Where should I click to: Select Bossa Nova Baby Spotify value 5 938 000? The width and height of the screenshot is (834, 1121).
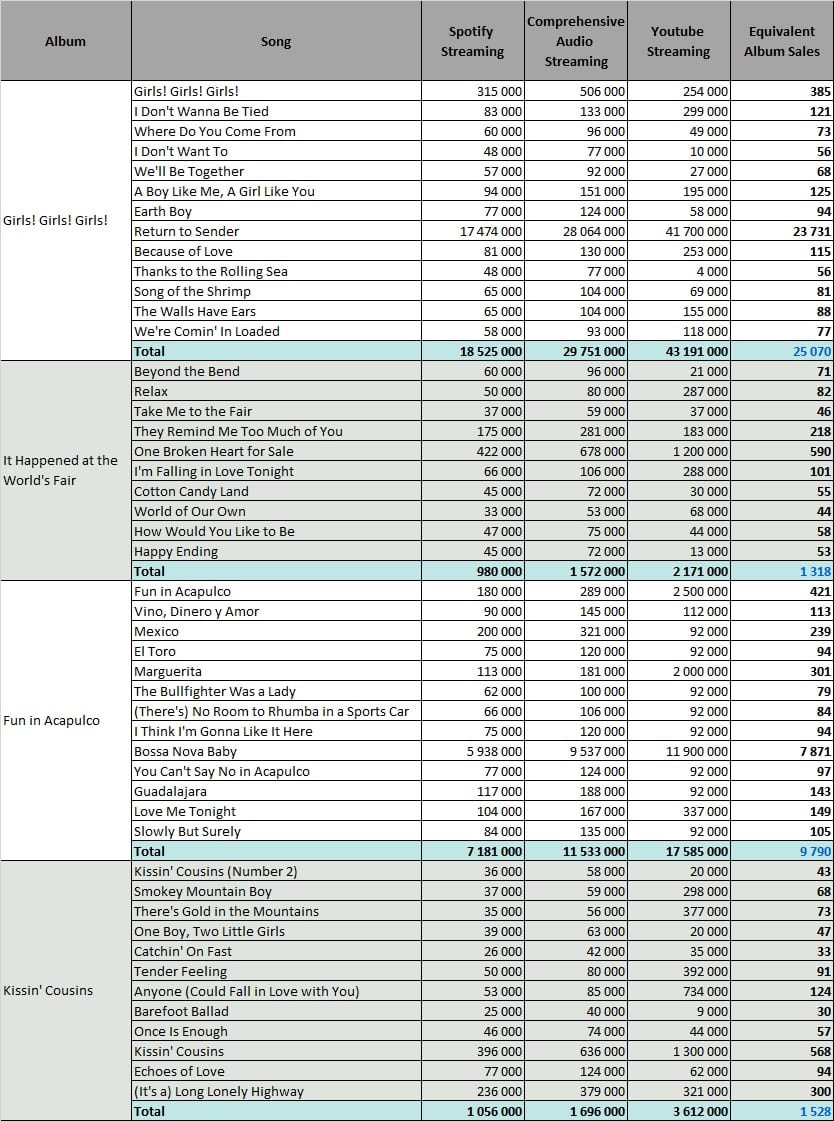pyautogui.click(x=472, y=751)
